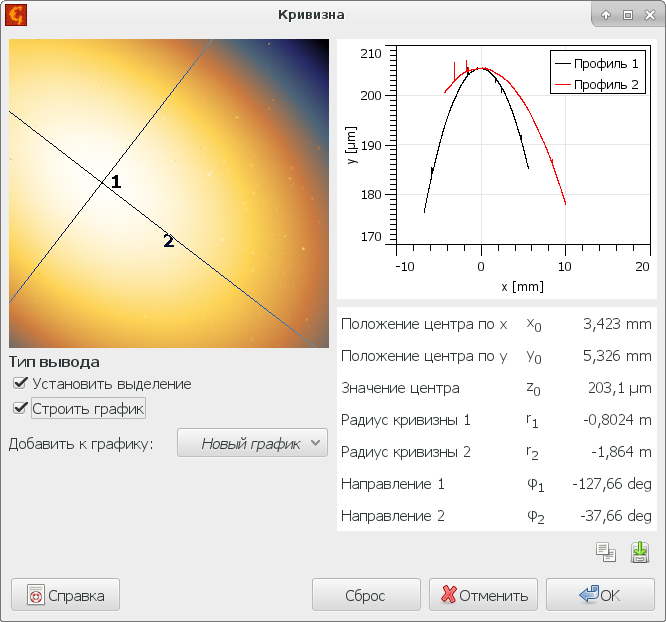This screenshot has height=622, width=666.
Task: Select the value '3,423 mm'
Action: [617, 324]
